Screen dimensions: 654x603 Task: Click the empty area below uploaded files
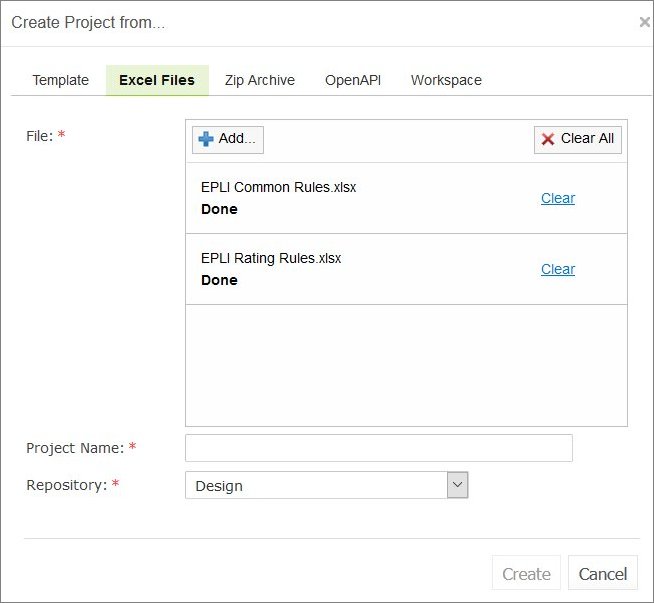pos(406,365)
